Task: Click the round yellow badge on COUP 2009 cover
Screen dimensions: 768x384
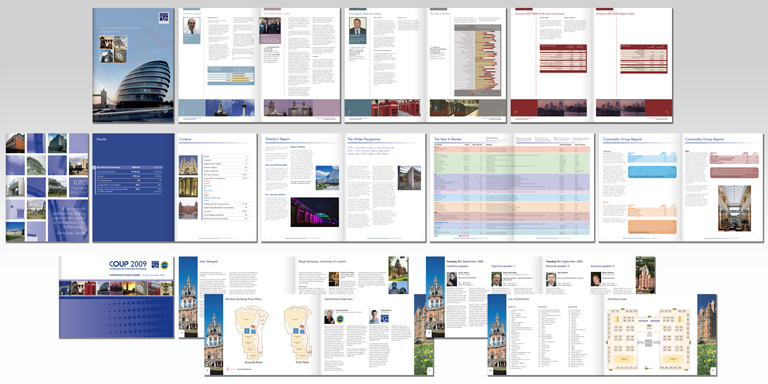Action: tap(165, 265)
